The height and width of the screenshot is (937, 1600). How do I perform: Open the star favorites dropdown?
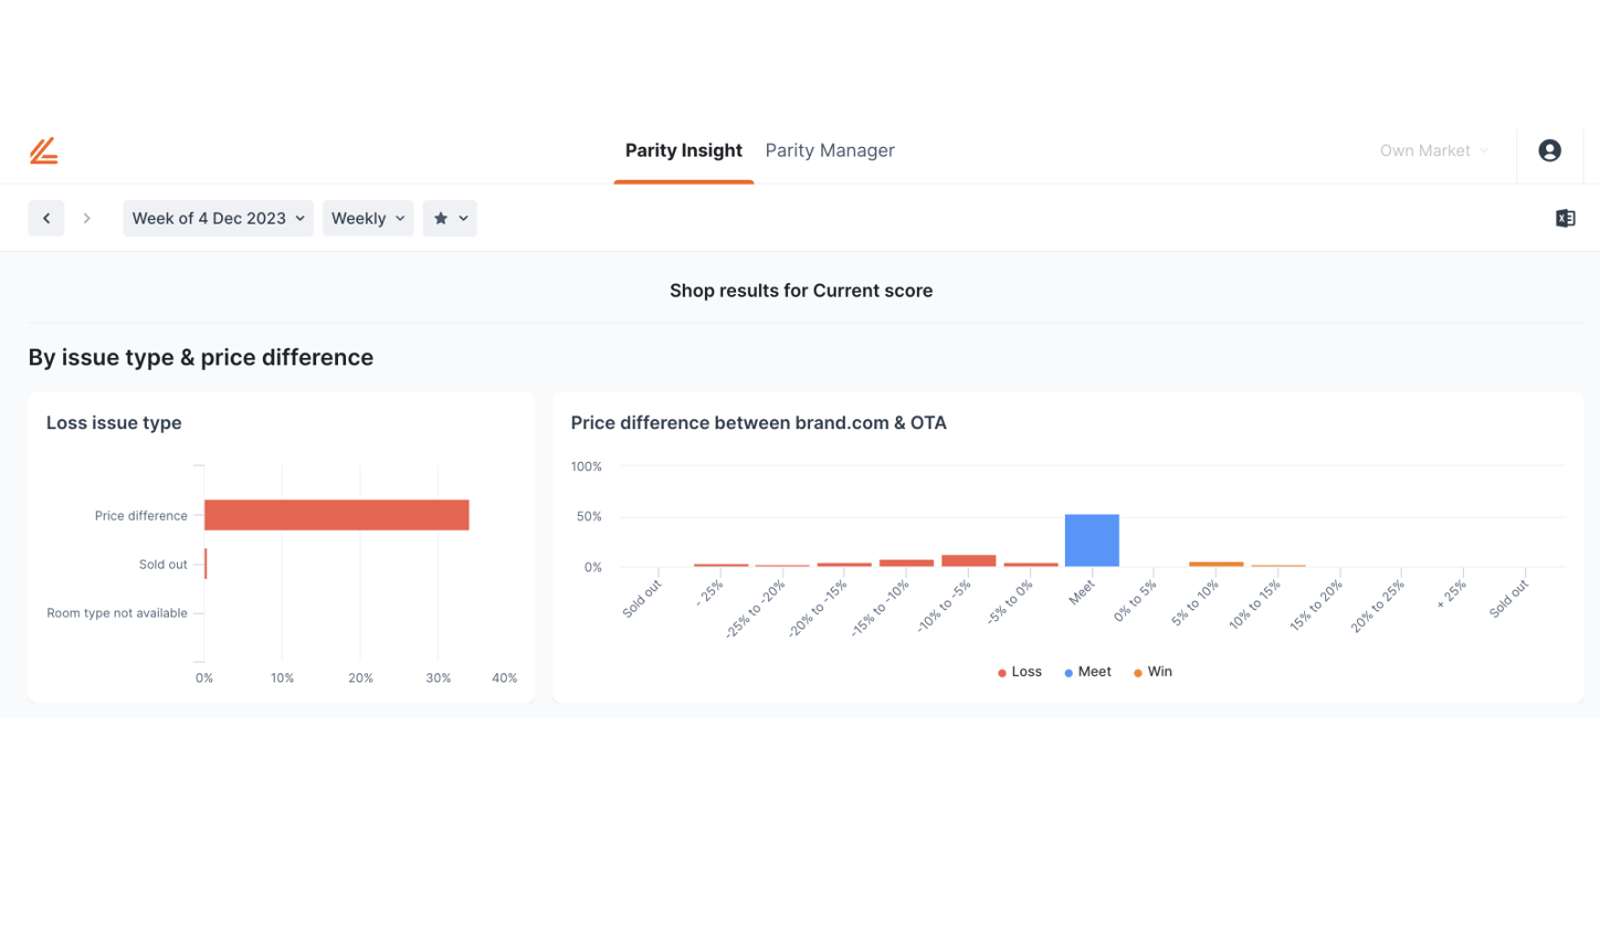pos(450,218)
